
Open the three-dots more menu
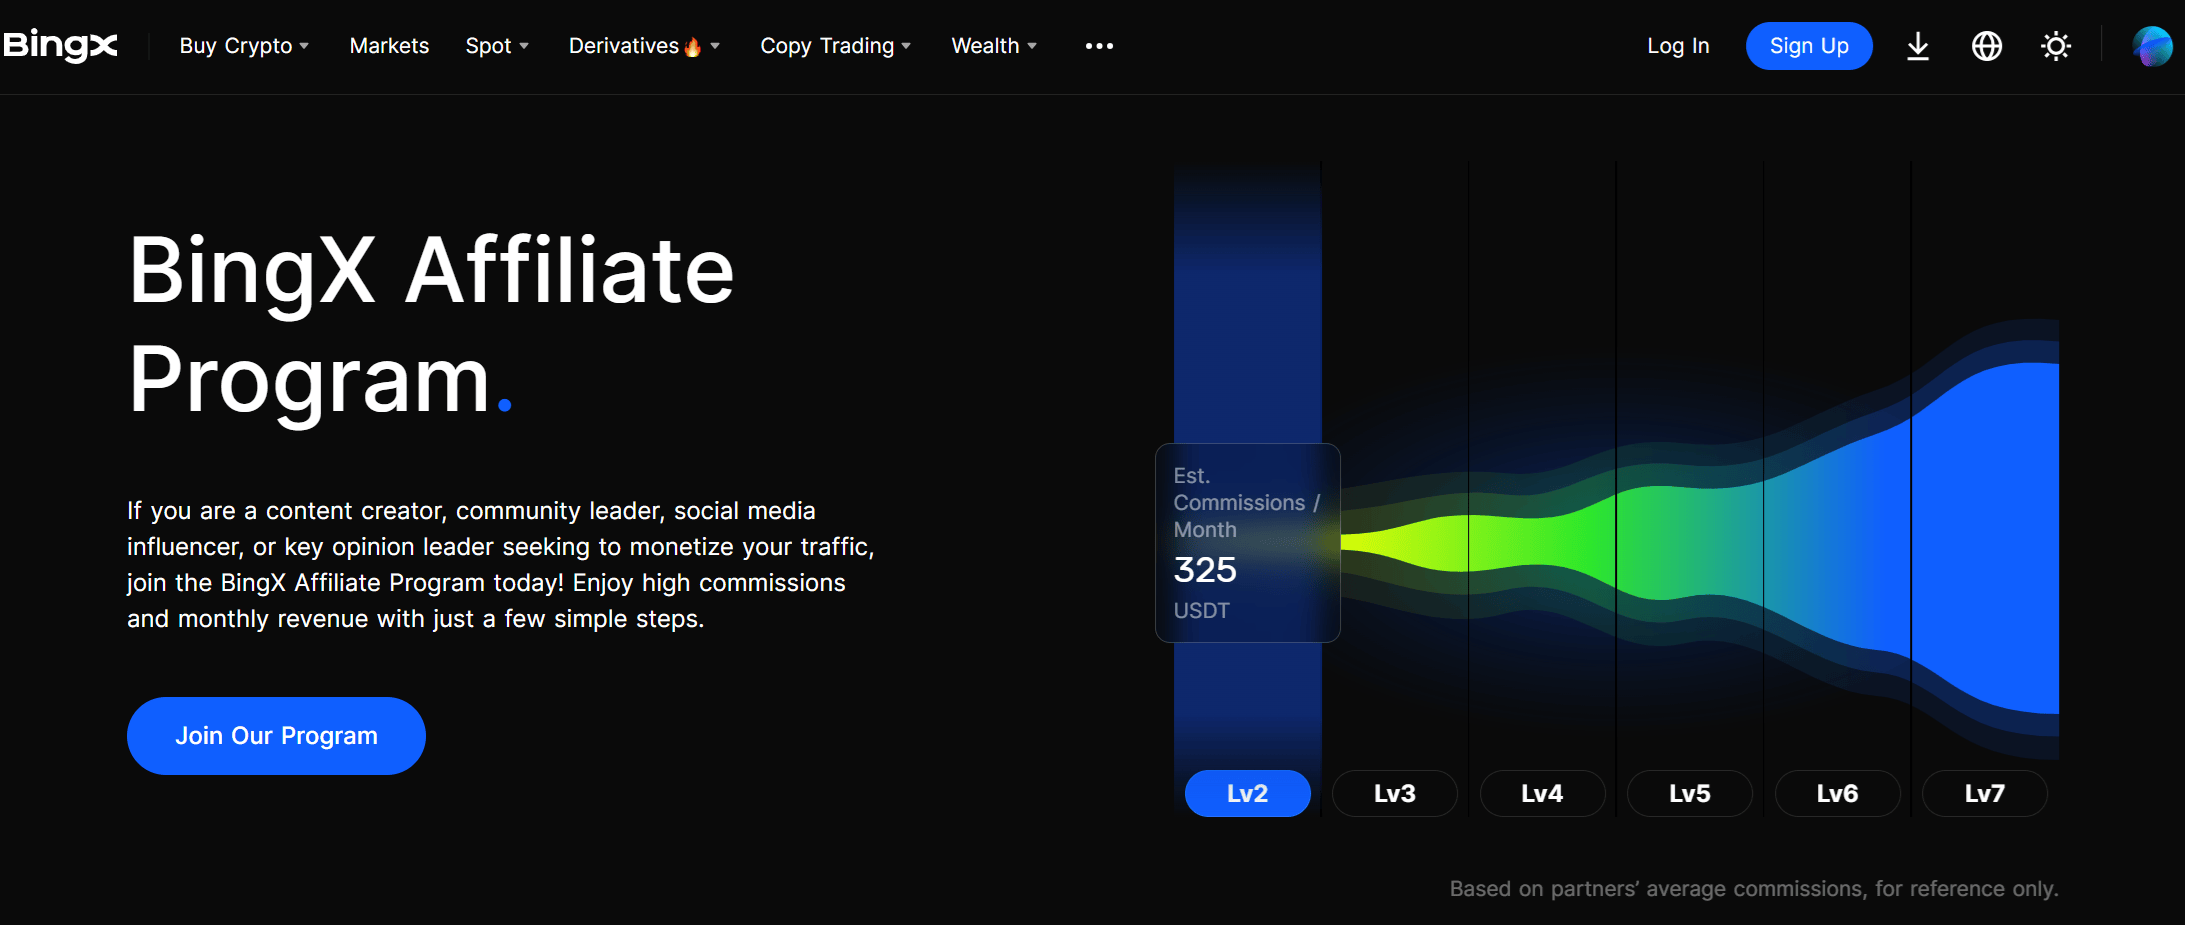tap(1099, 46)
